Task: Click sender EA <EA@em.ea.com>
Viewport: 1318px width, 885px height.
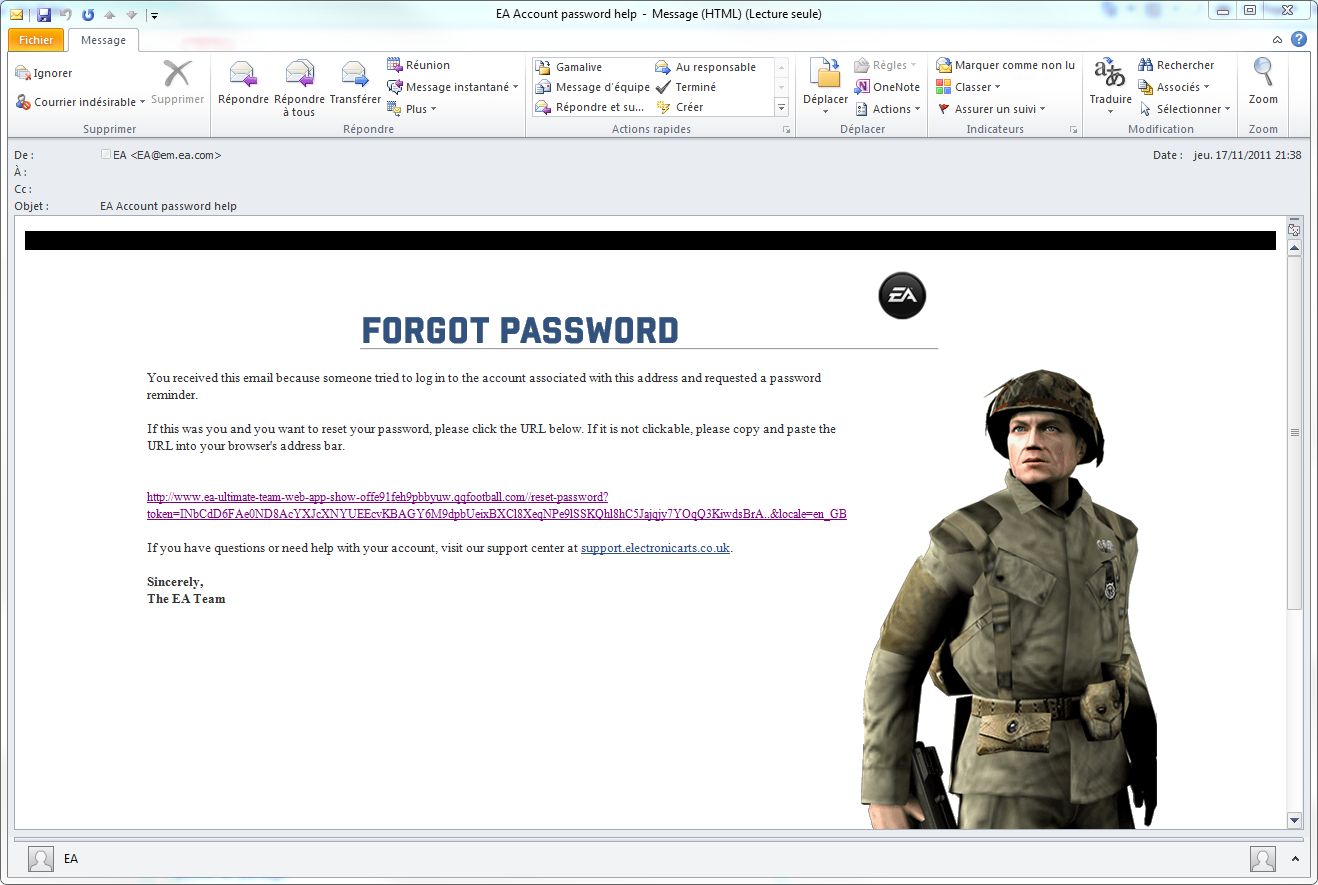Action: point(167,155)
